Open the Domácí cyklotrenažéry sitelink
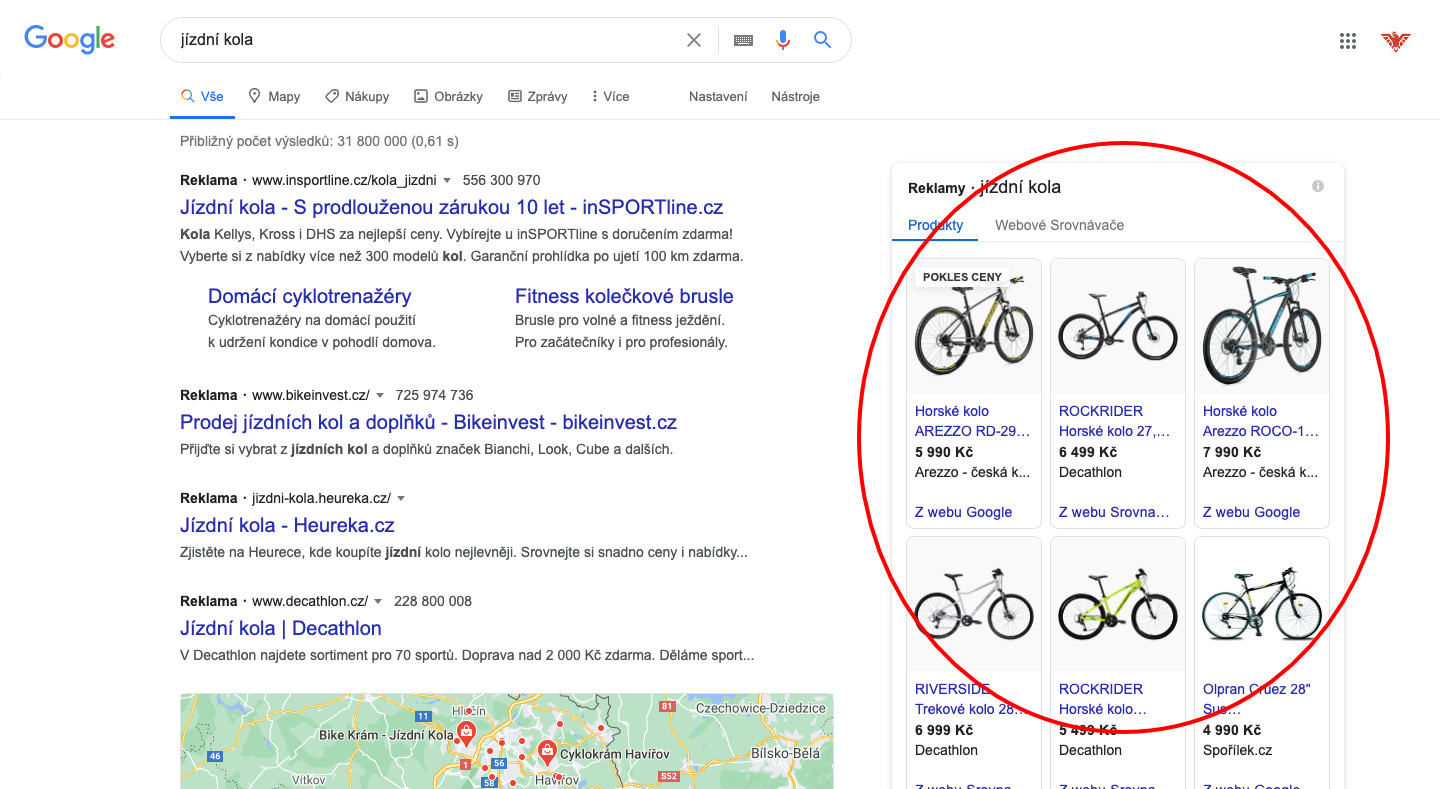 [x=309, y=296]
